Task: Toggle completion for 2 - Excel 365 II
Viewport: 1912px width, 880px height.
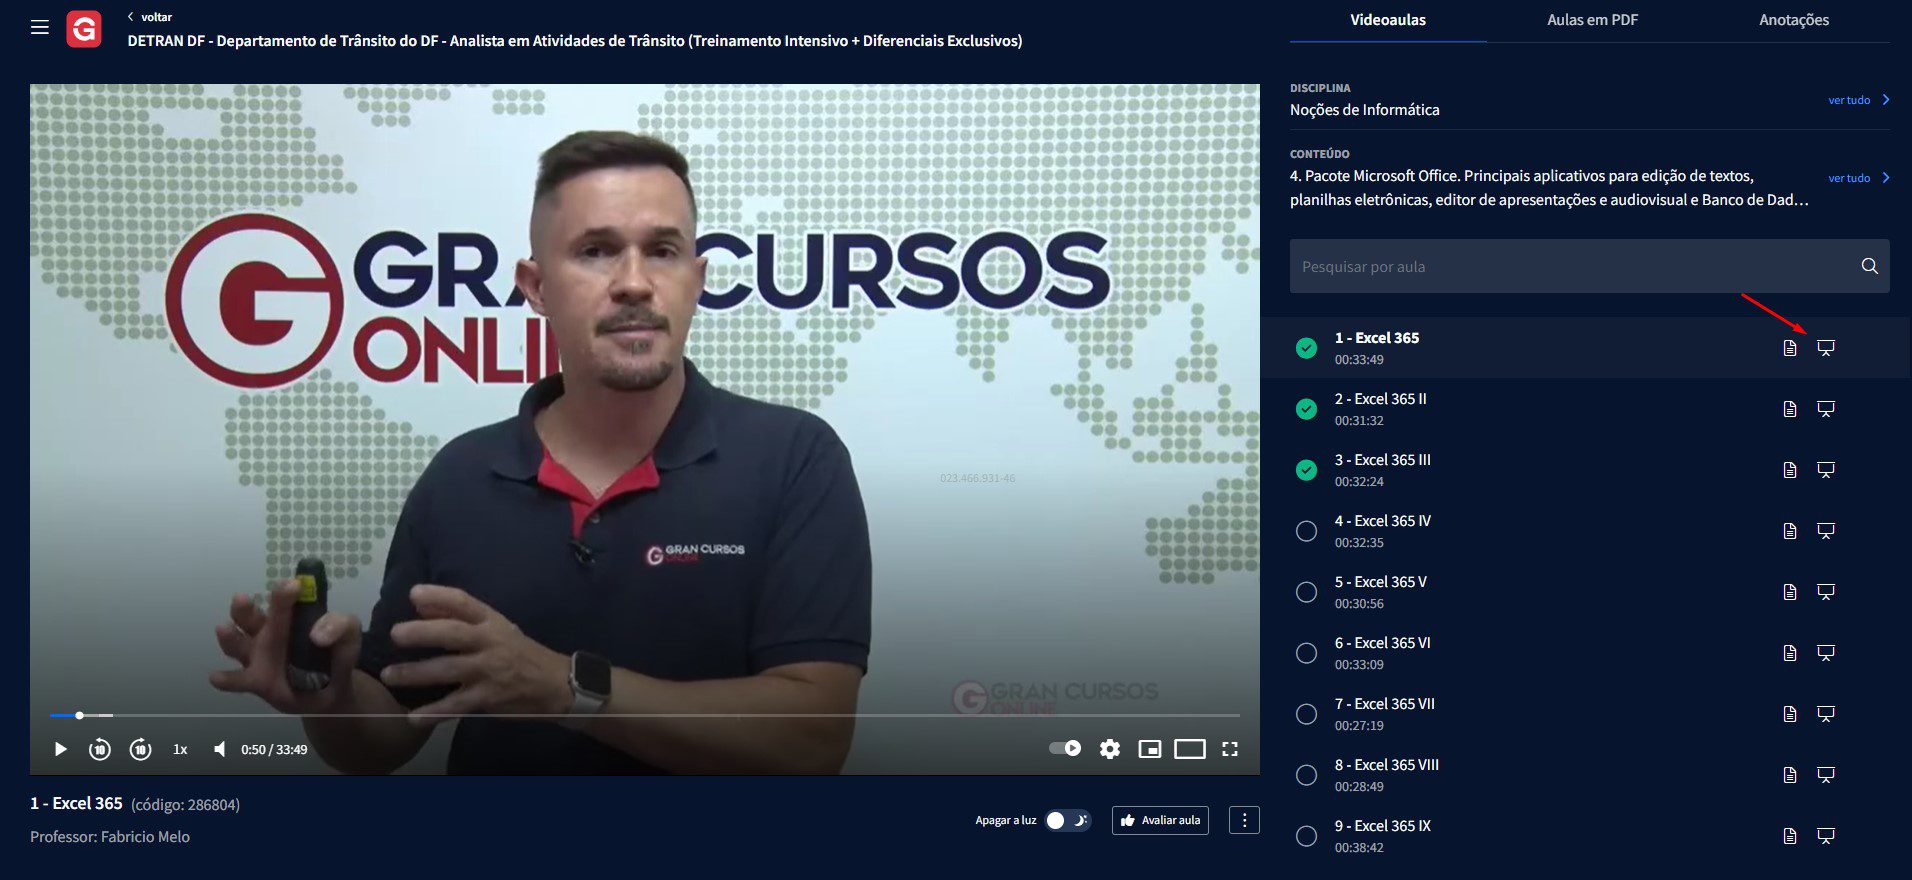Action: (x=1306, y=409)
